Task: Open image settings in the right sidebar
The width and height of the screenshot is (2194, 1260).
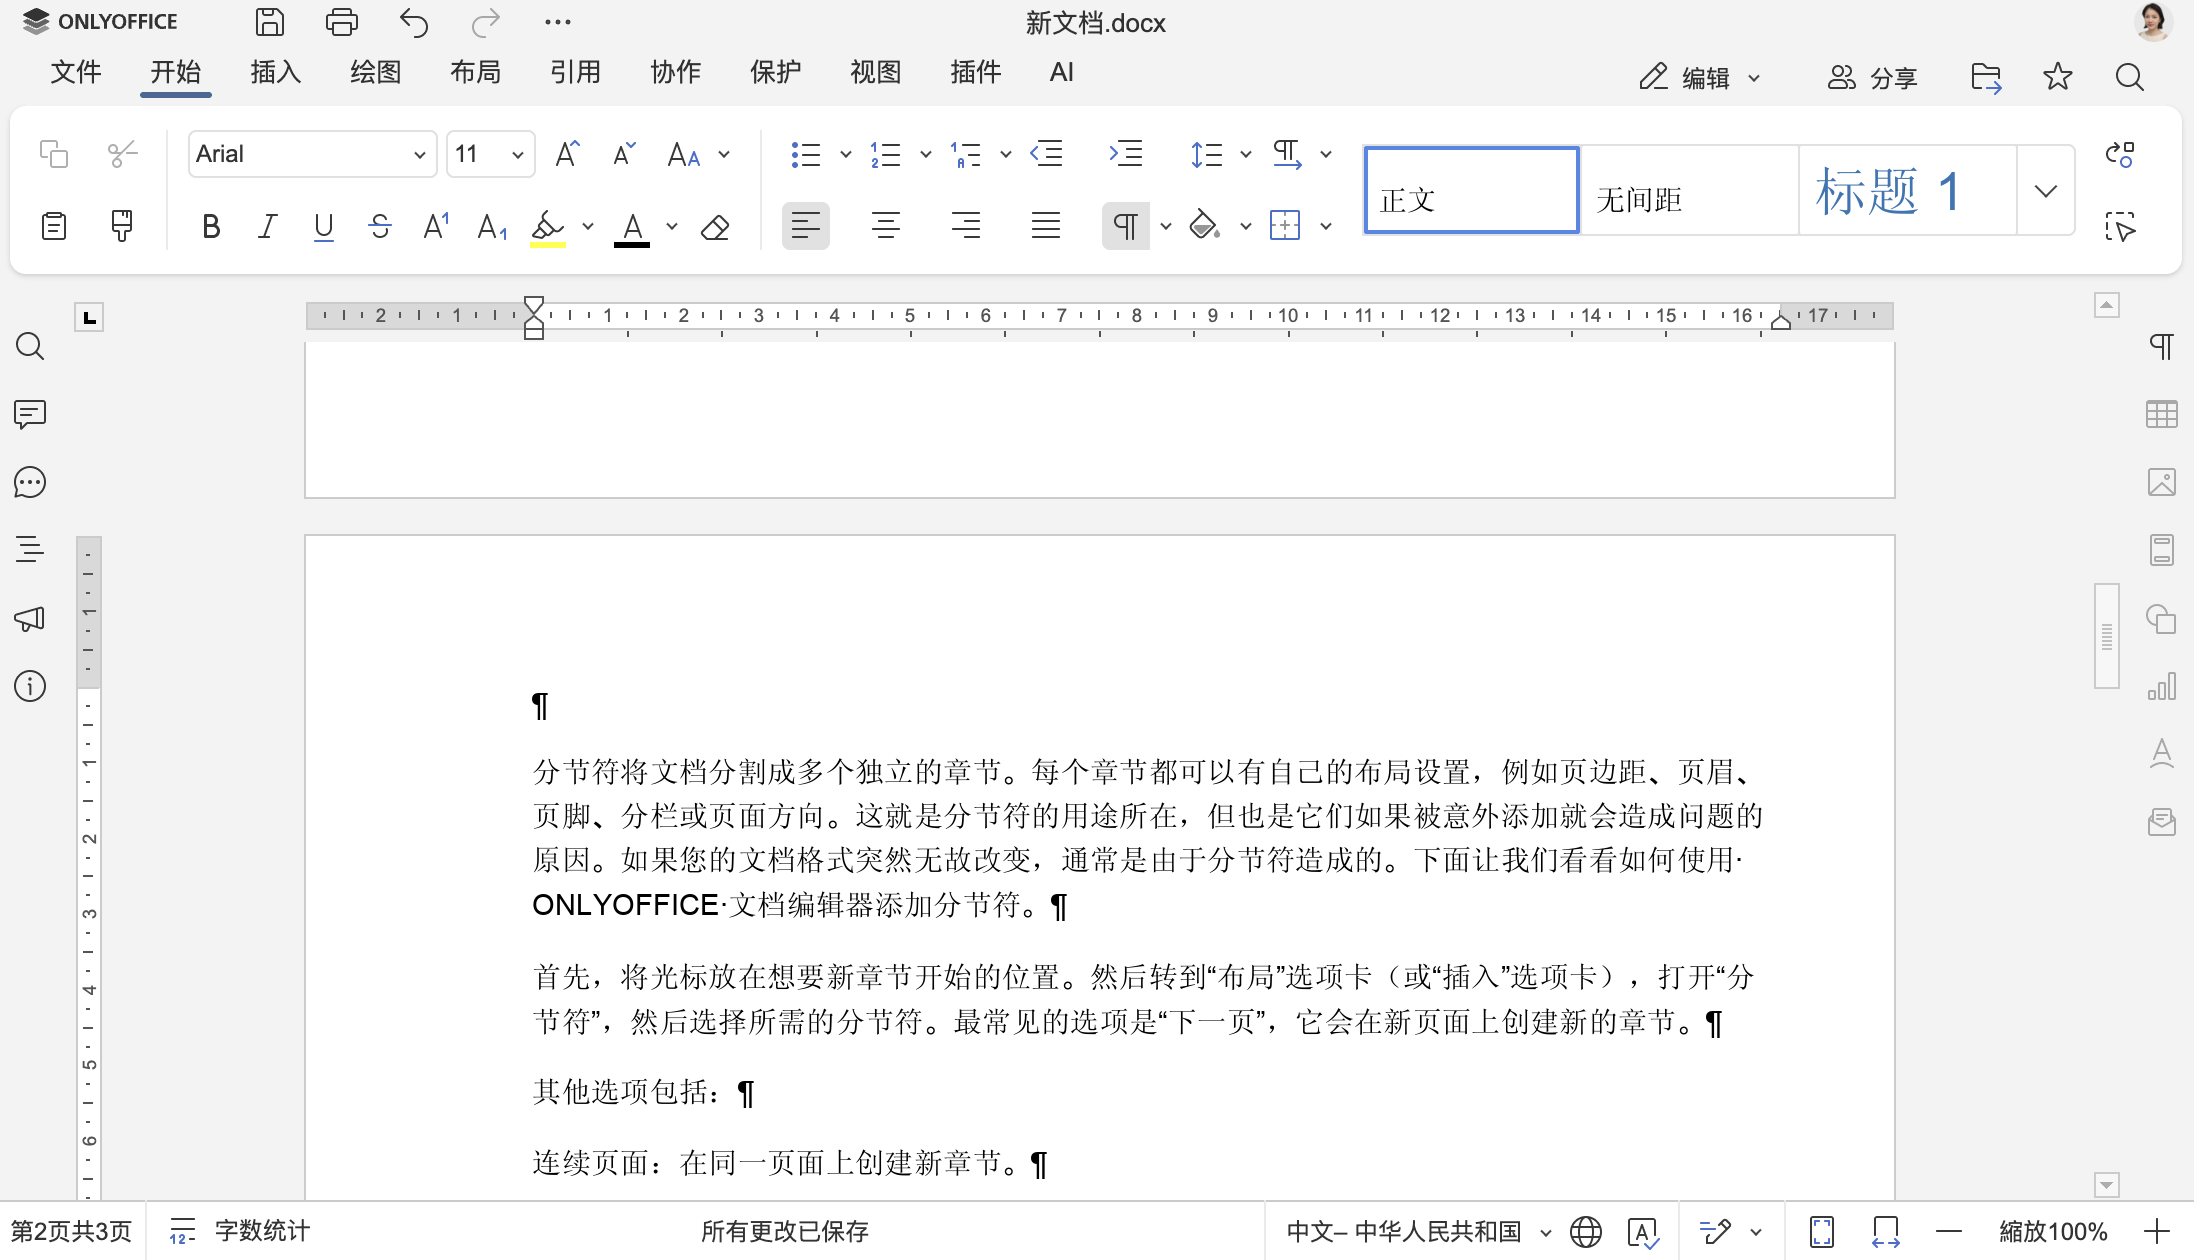Action: pos(2163,482)
